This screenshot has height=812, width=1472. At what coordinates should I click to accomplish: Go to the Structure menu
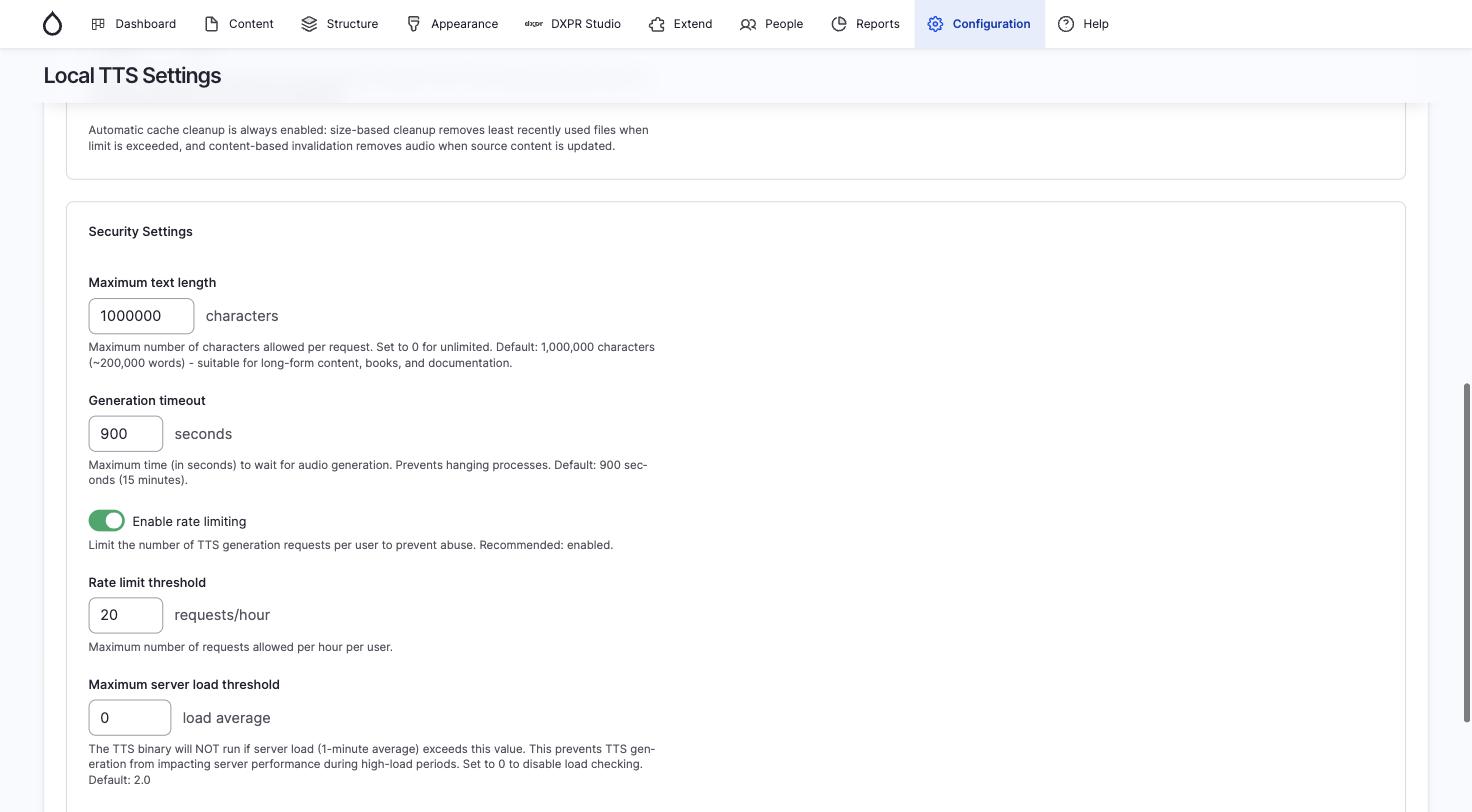click(x=340, y=24)
